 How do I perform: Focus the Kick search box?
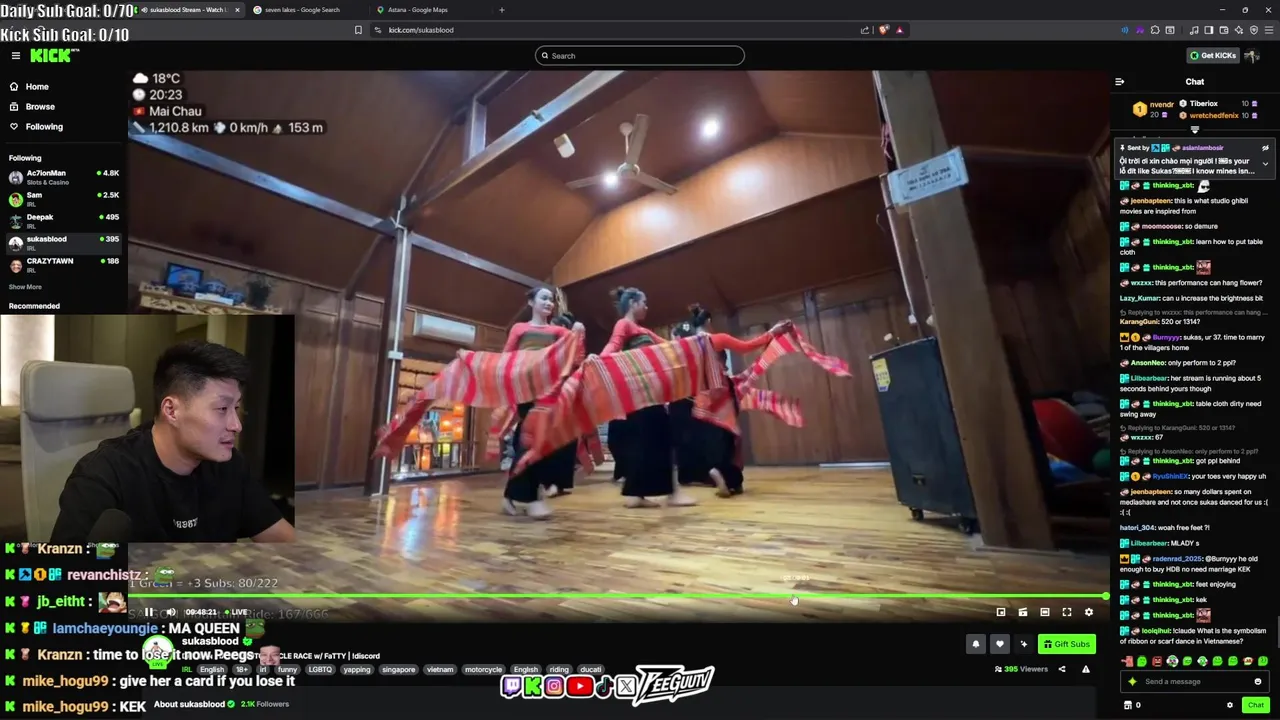(x=640, y=56)
